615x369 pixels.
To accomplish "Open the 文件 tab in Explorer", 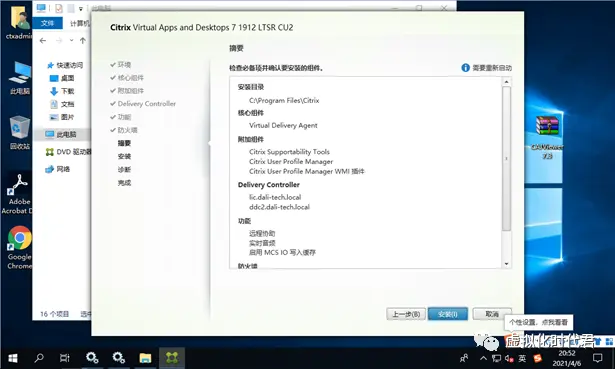I will pyautogui.click(x=47, y=23).
